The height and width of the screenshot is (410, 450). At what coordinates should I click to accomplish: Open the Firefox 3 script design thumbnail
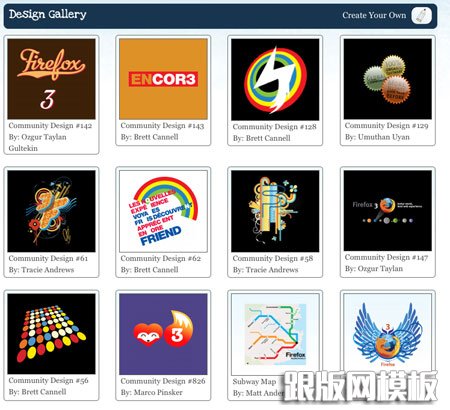coord(51,79)
